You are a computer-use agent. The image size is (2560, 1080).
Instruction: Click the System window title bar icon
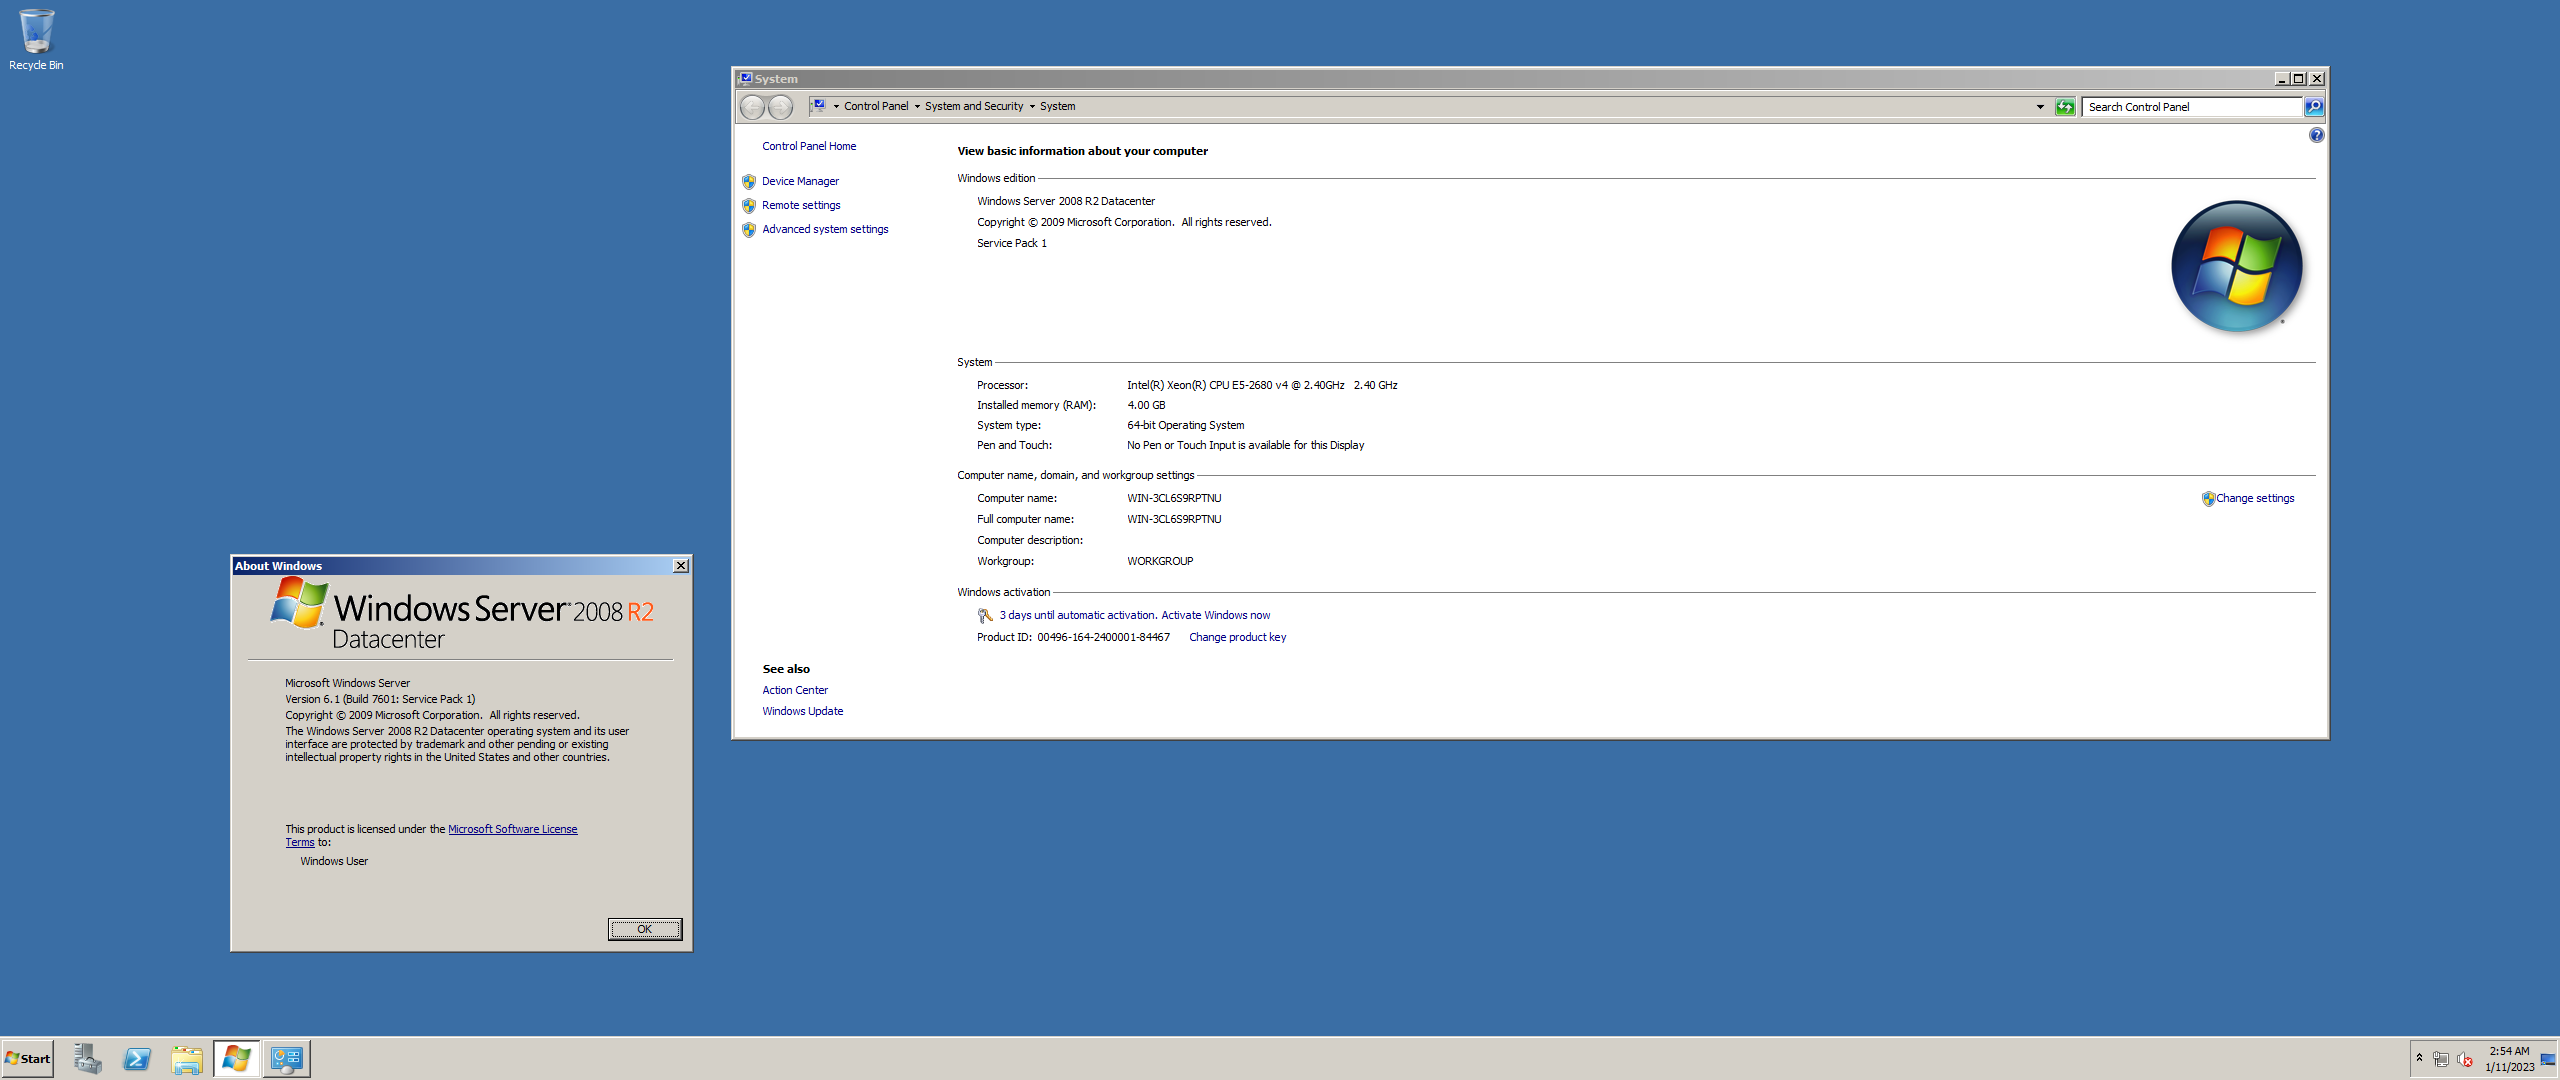[745, 78]
